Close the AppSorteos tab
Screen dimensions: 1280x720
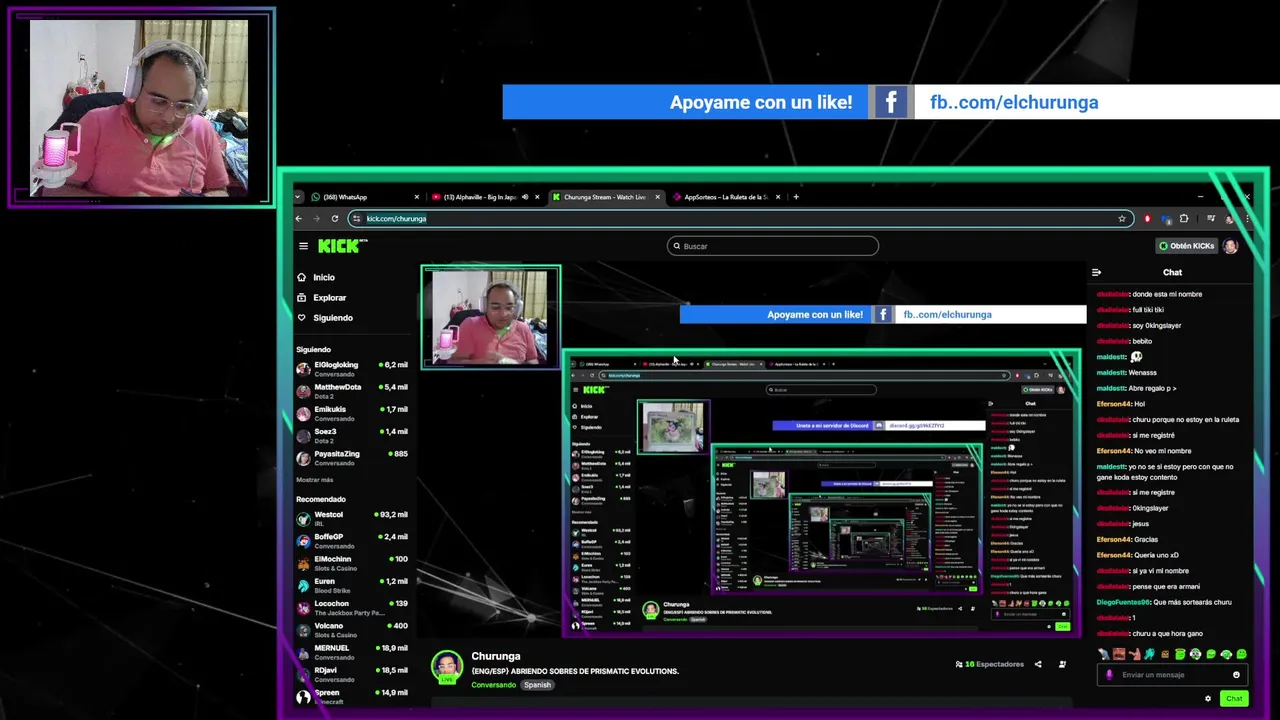778,197
